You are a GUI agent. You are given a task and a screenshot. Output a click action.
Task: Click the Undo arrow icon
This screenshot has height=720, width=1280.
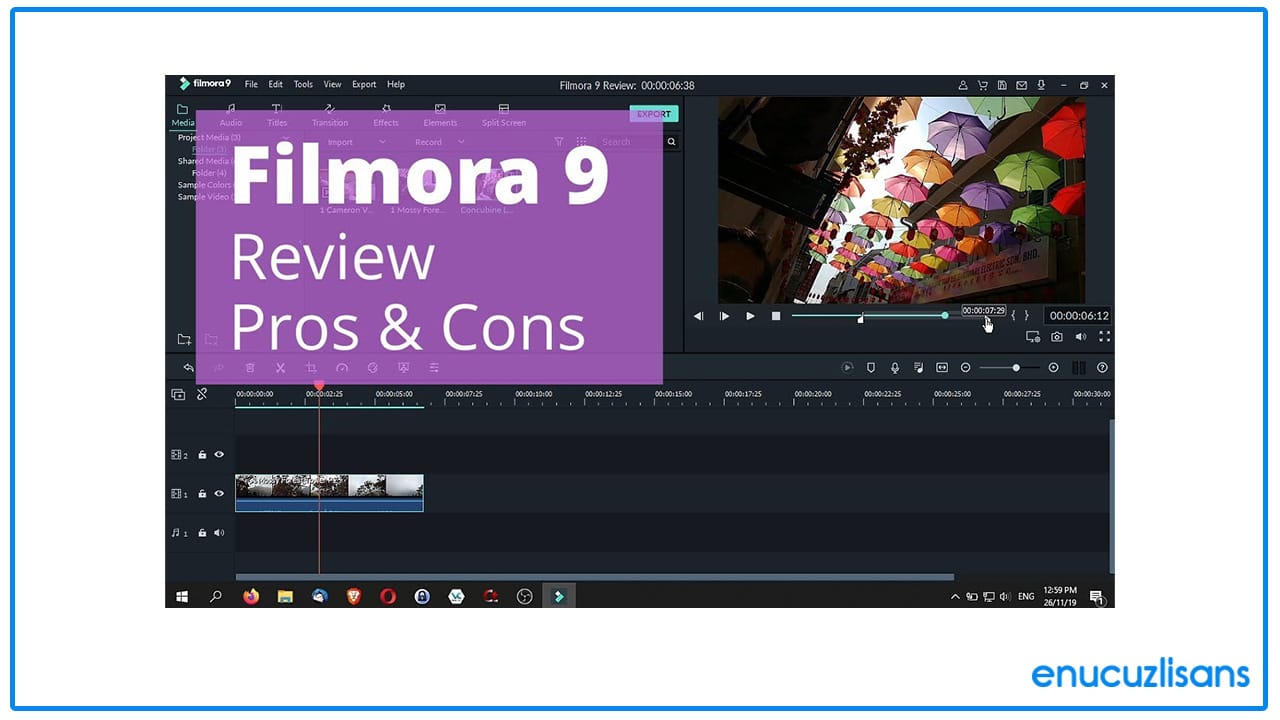point(188,367)
